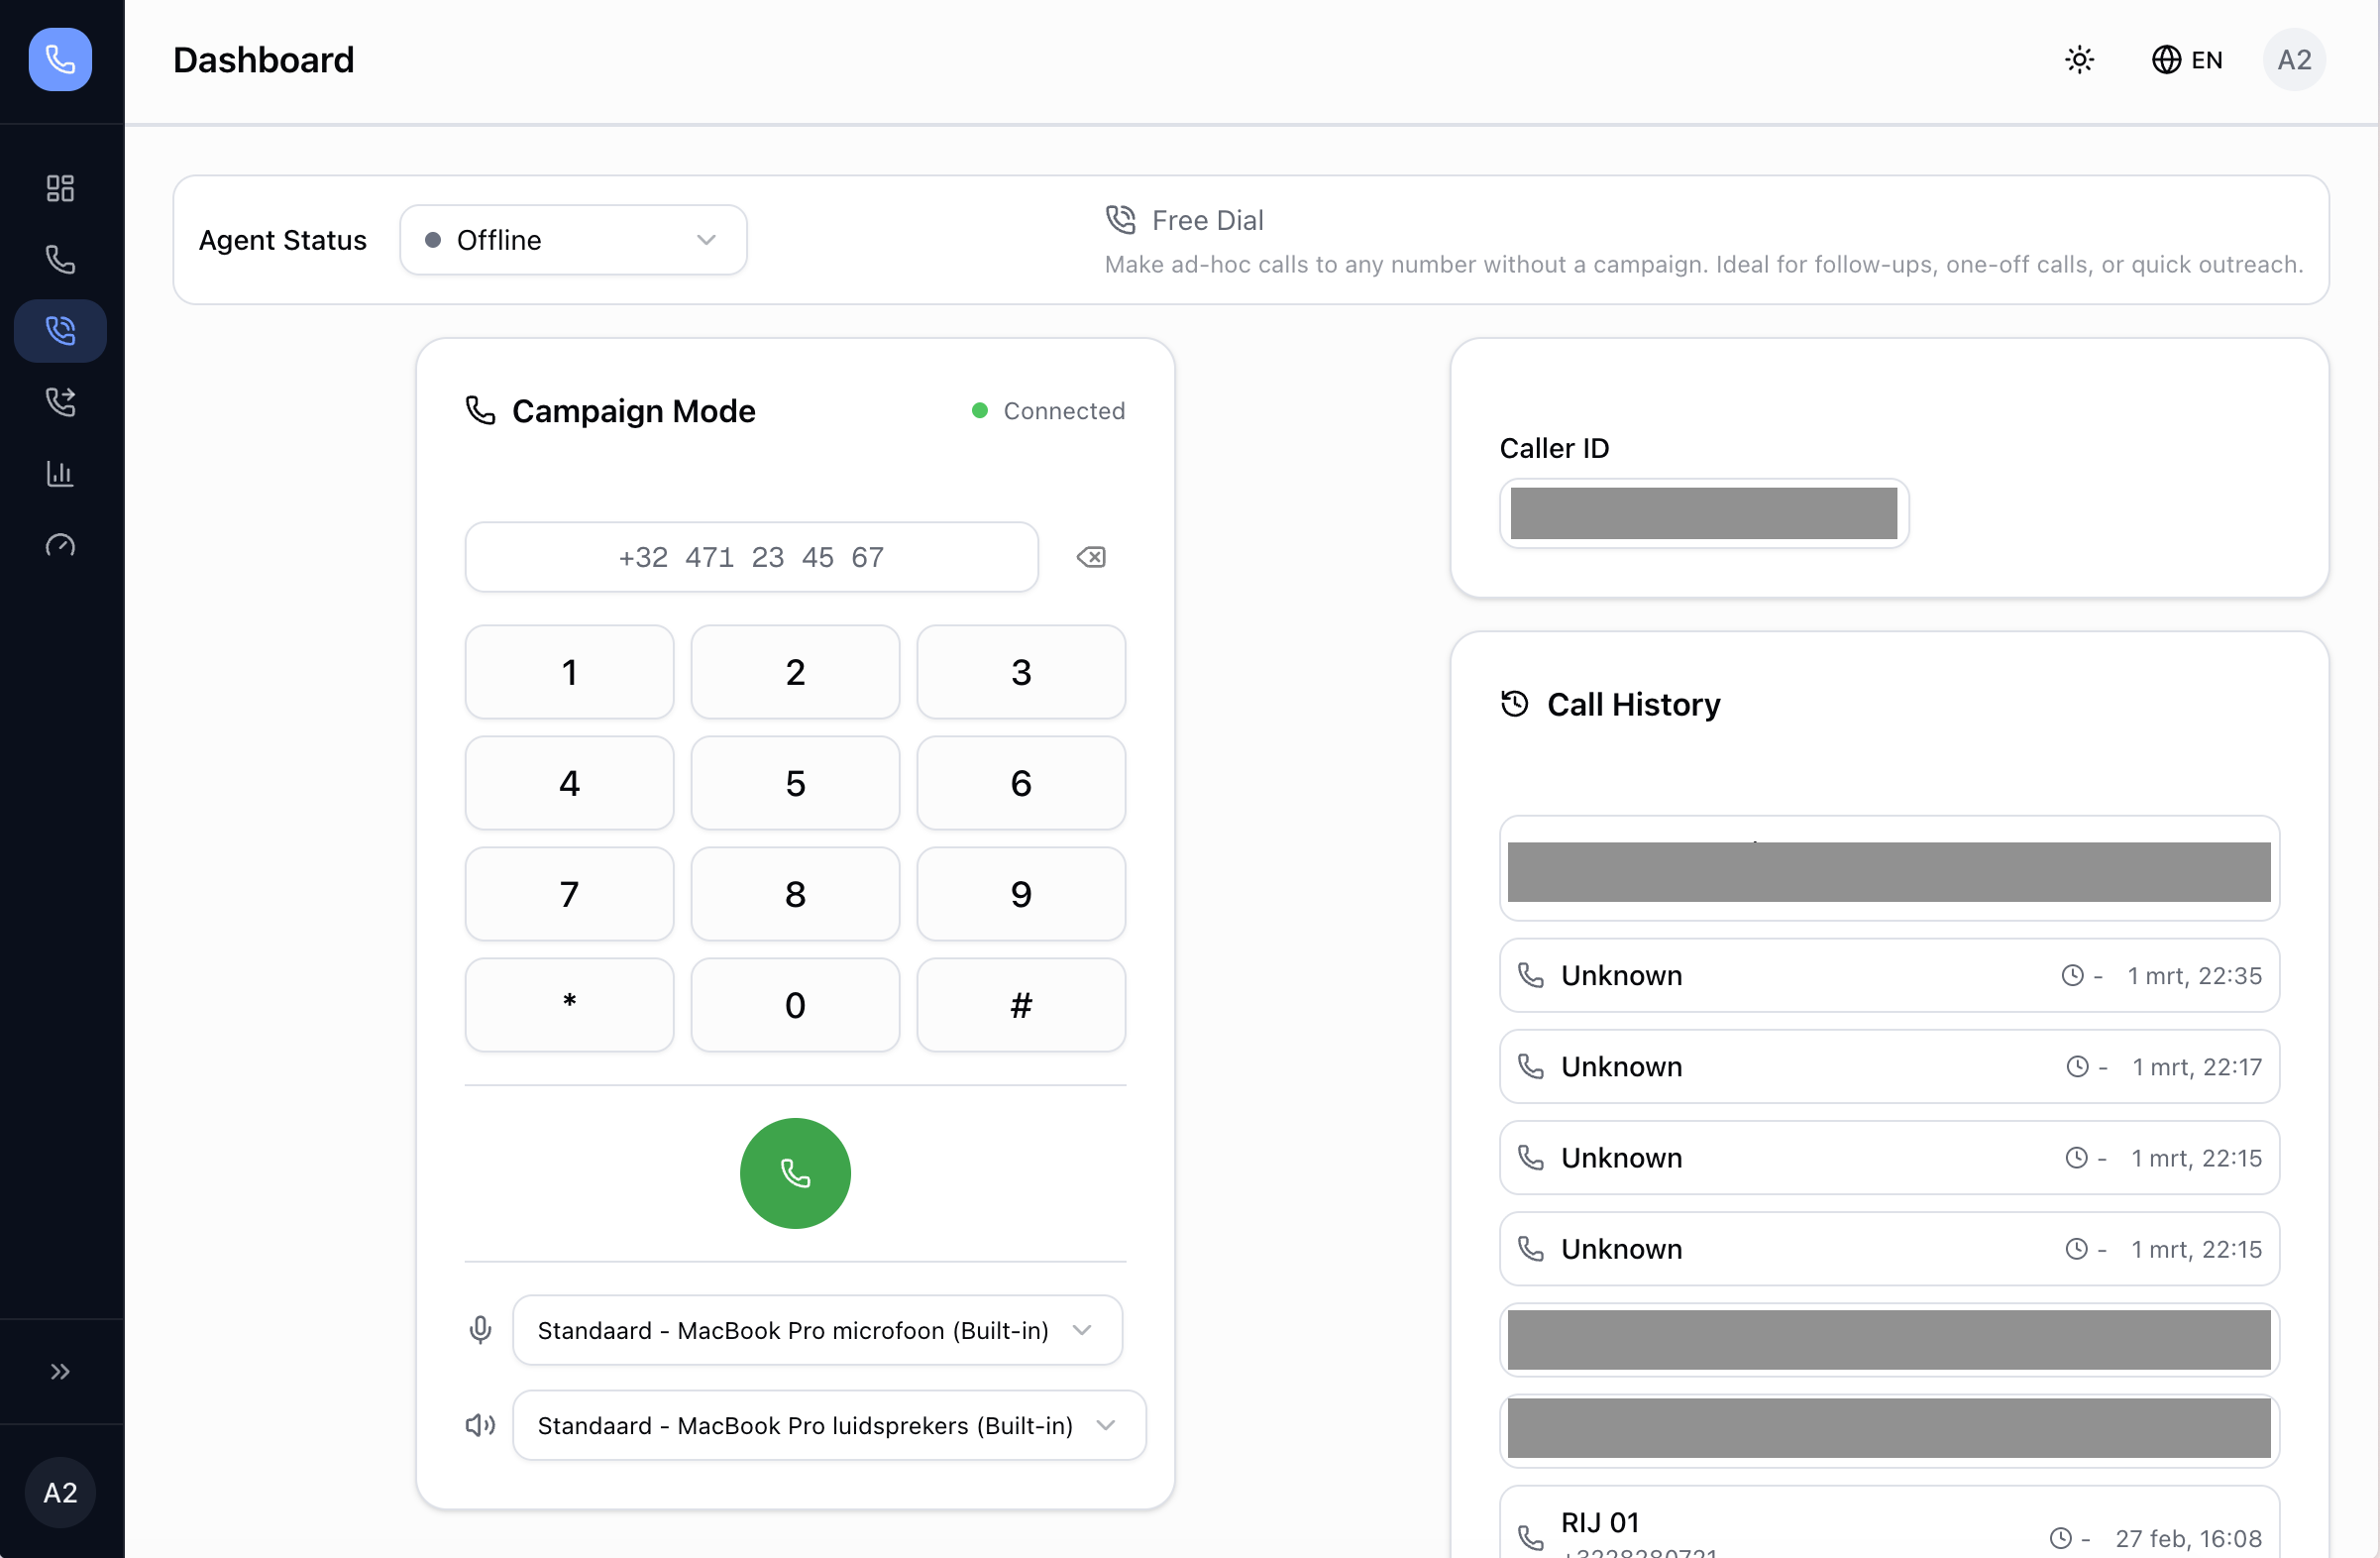The image size is (2380, 1558).
Task: Open the Dashboard grid icon in sidebar
Action: click(60, 188)
